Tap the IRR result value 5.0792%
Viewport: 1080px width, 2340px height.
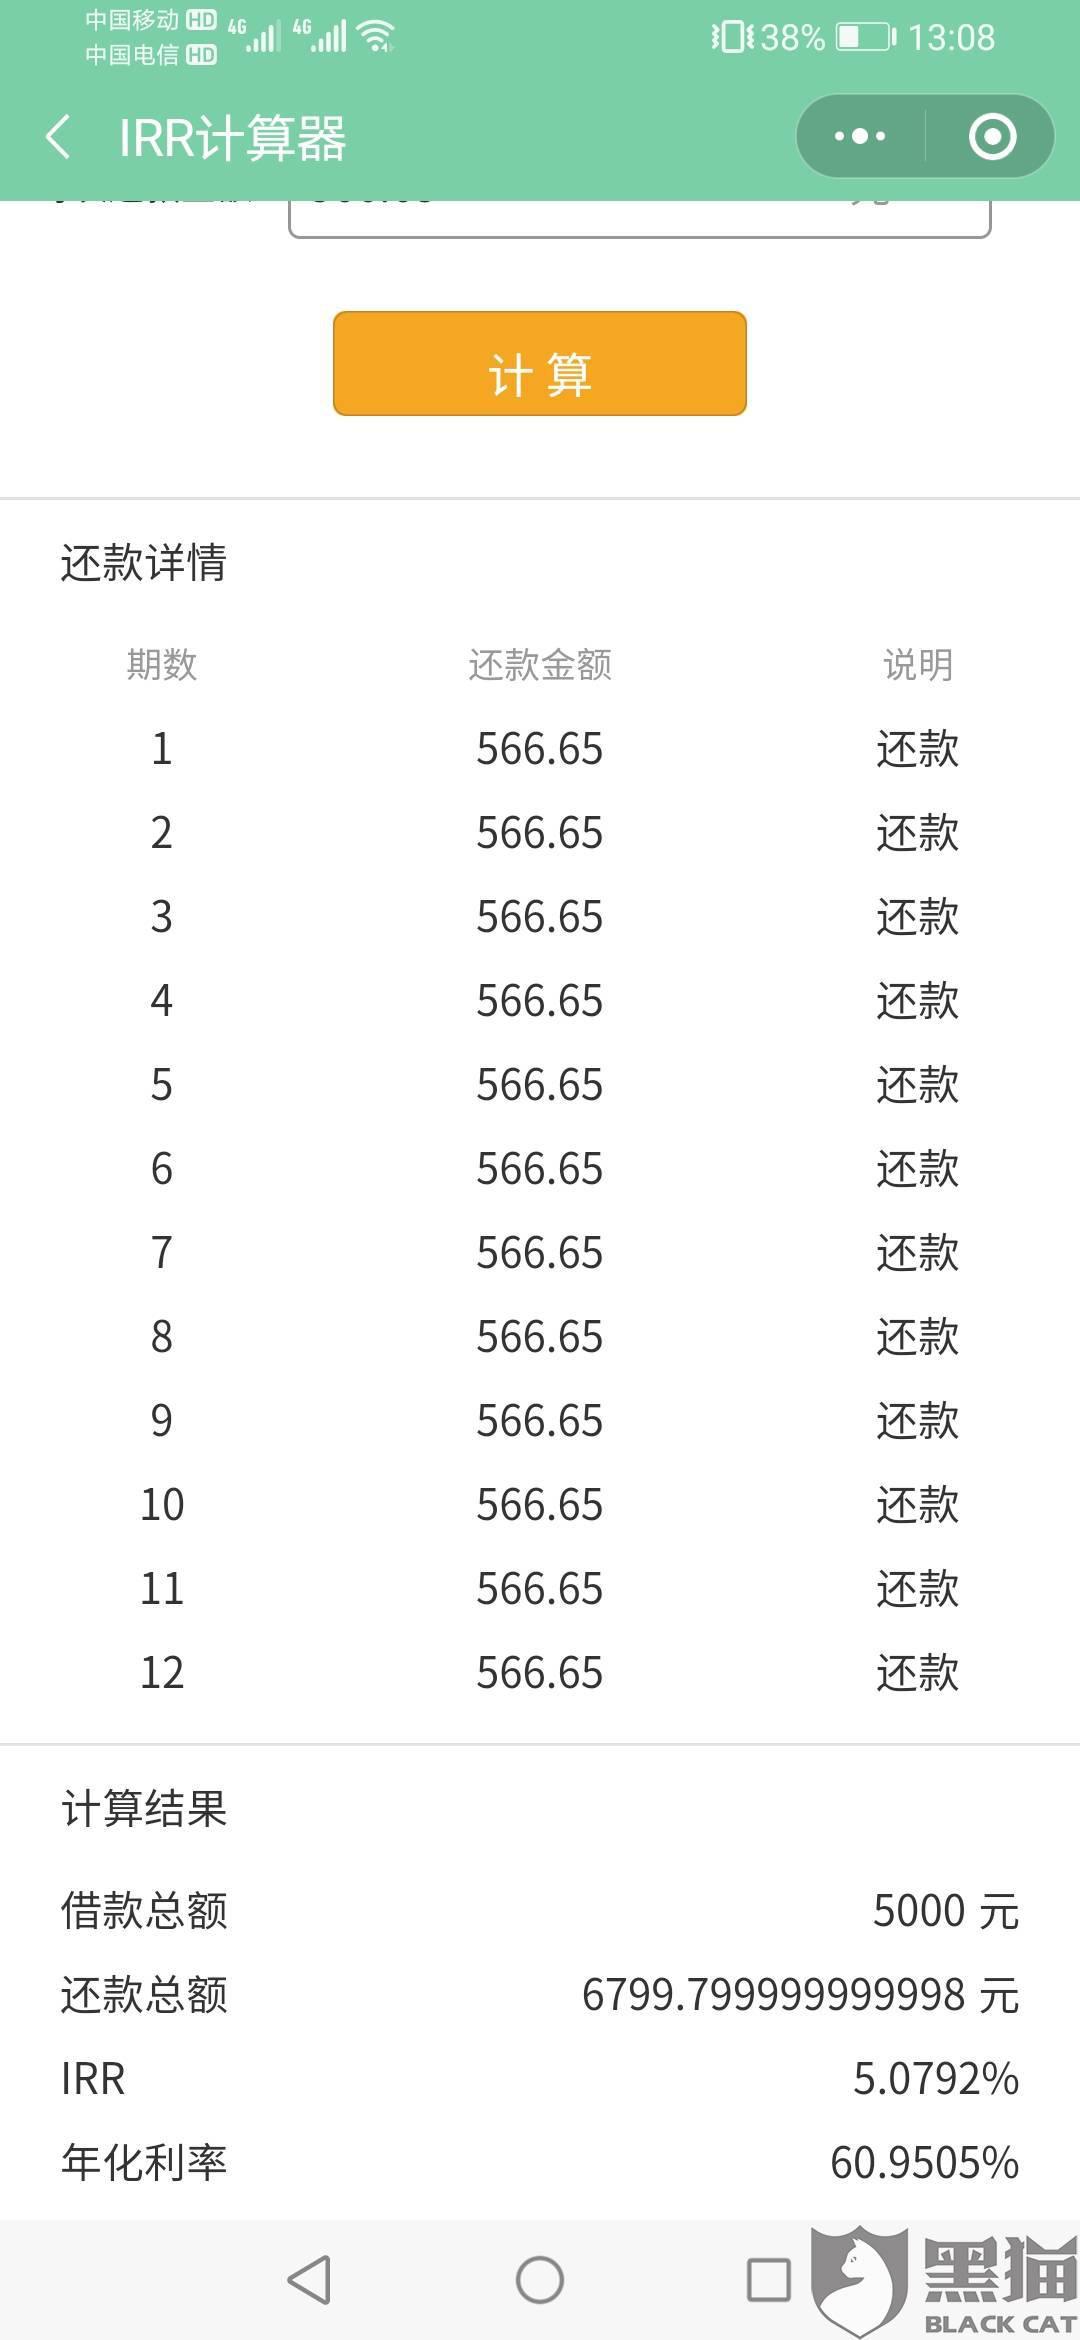936,2079
